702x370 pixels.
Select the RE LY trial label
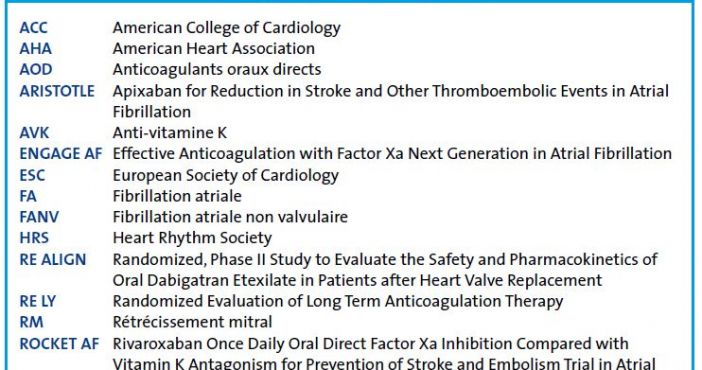click(38, 301)
